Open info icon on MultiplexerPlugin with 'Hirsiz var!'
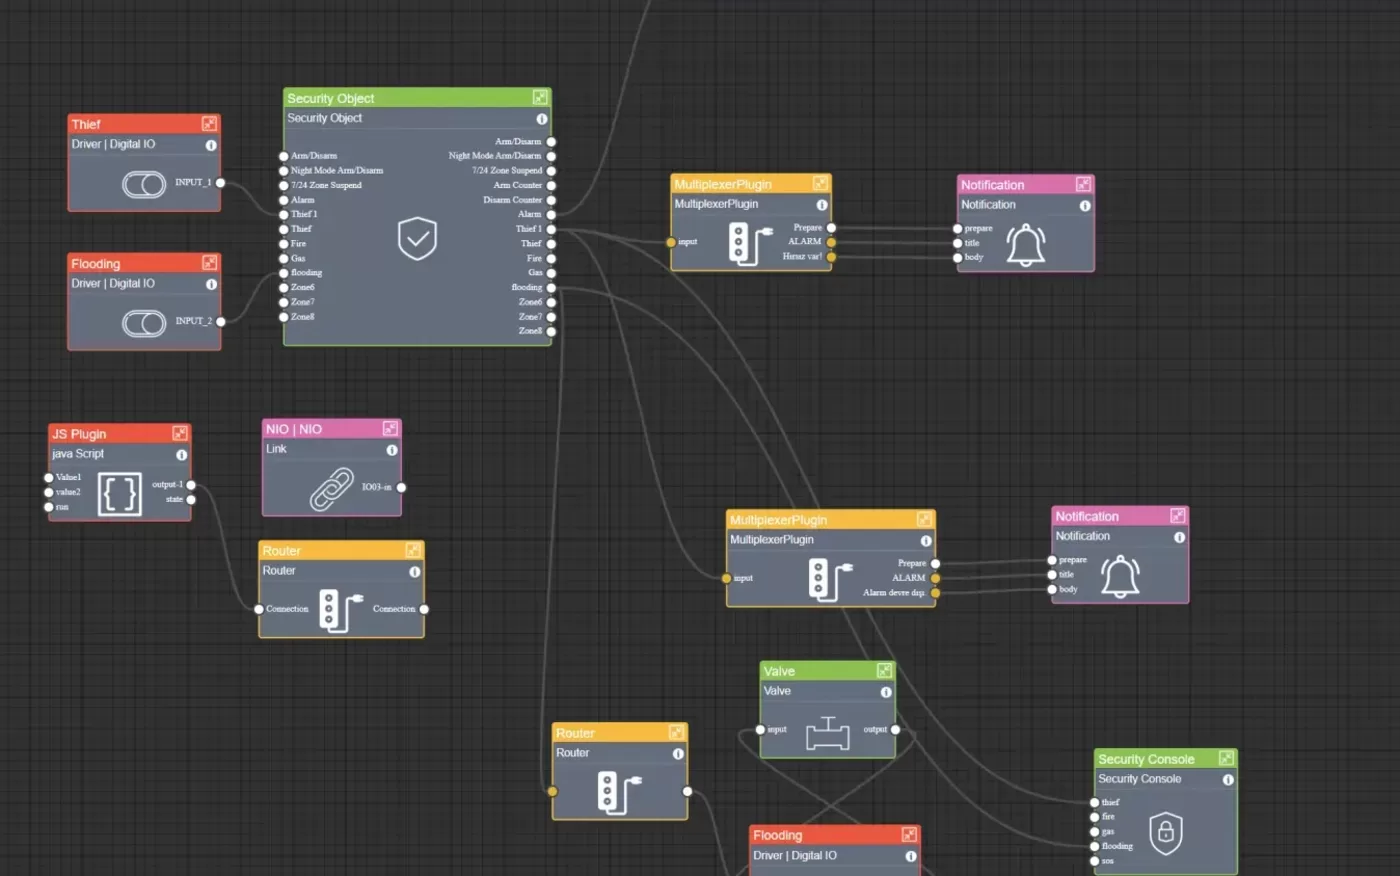 [822, 205]
